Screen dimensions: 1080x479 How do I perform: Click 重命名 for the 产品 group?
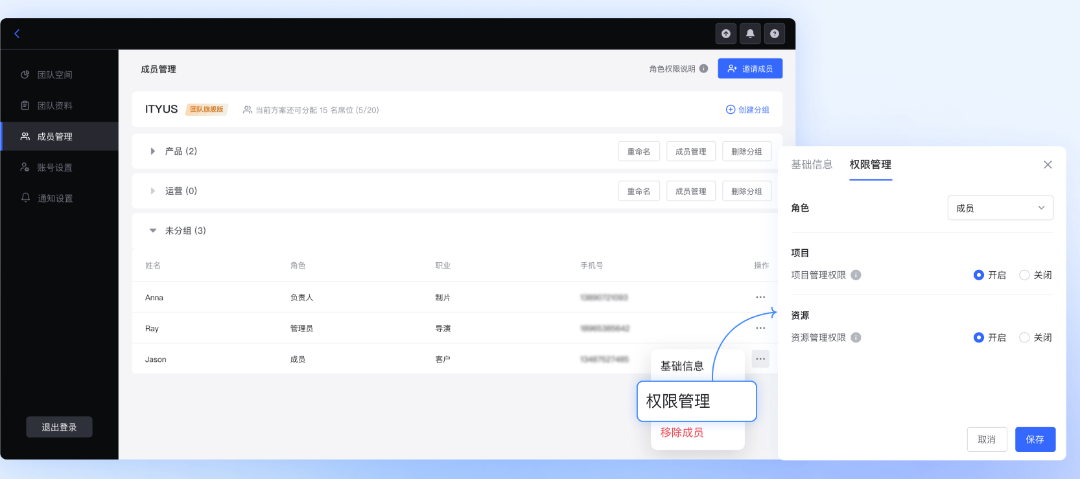(x=639, y=151)
